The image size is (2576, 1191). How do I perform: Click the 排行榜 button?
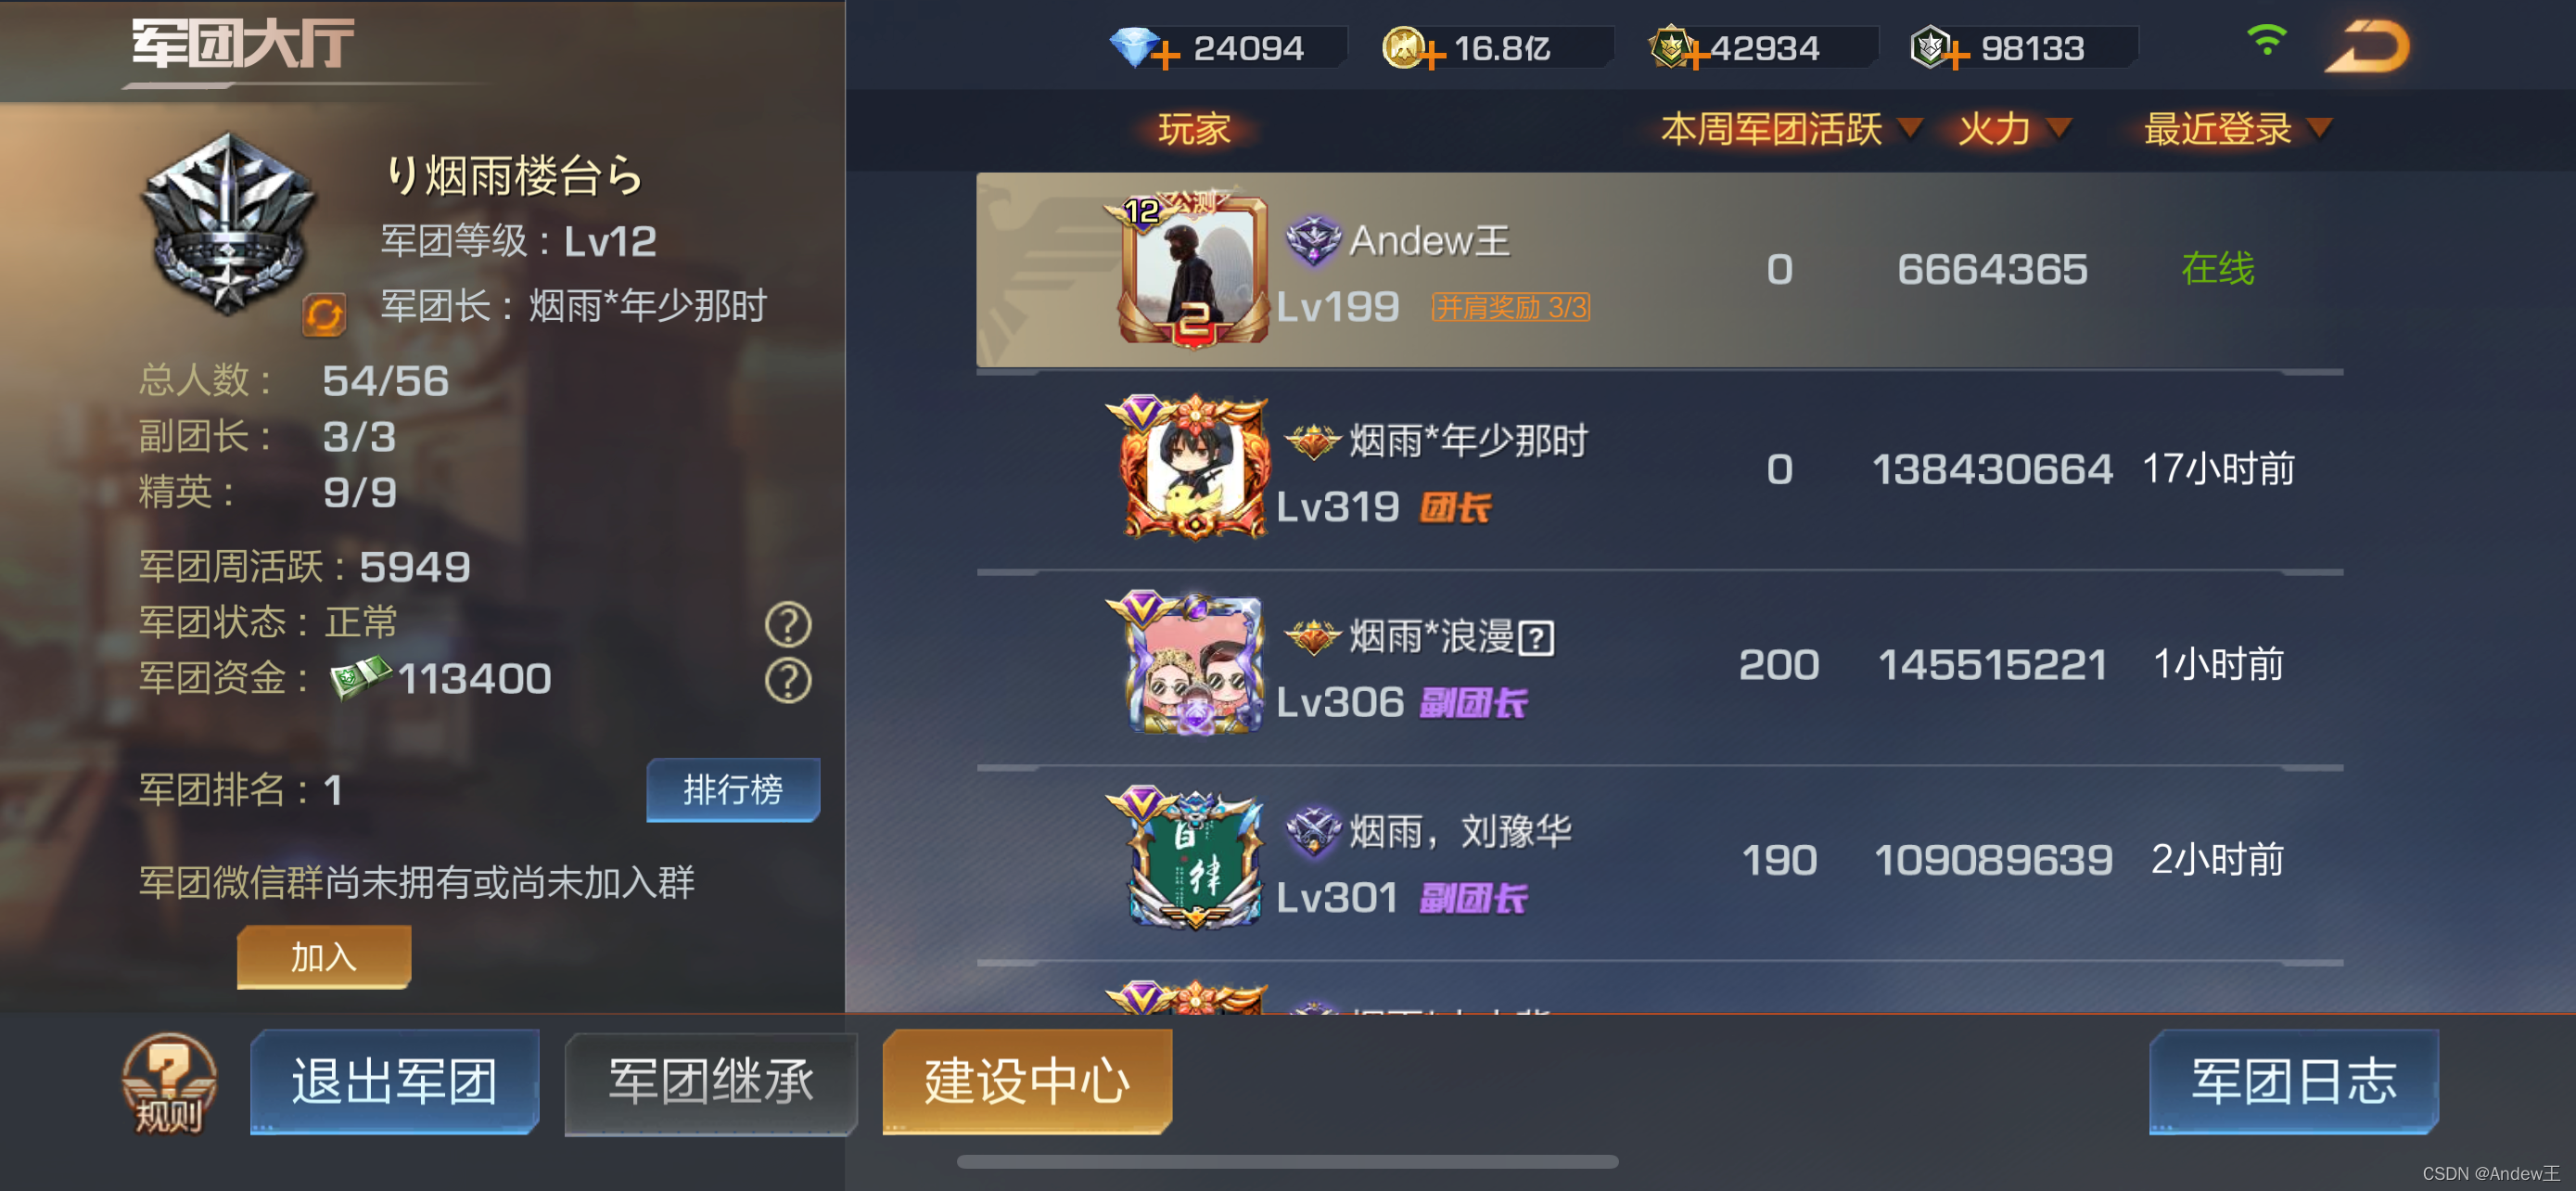[x=733, y=790]
